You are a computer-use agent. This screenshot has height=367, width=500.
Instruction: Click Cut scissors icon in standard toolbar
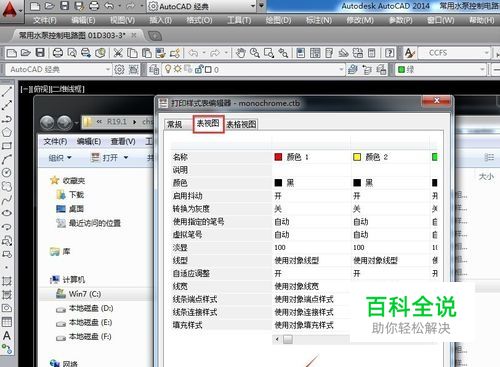click(x=118, y=53)
